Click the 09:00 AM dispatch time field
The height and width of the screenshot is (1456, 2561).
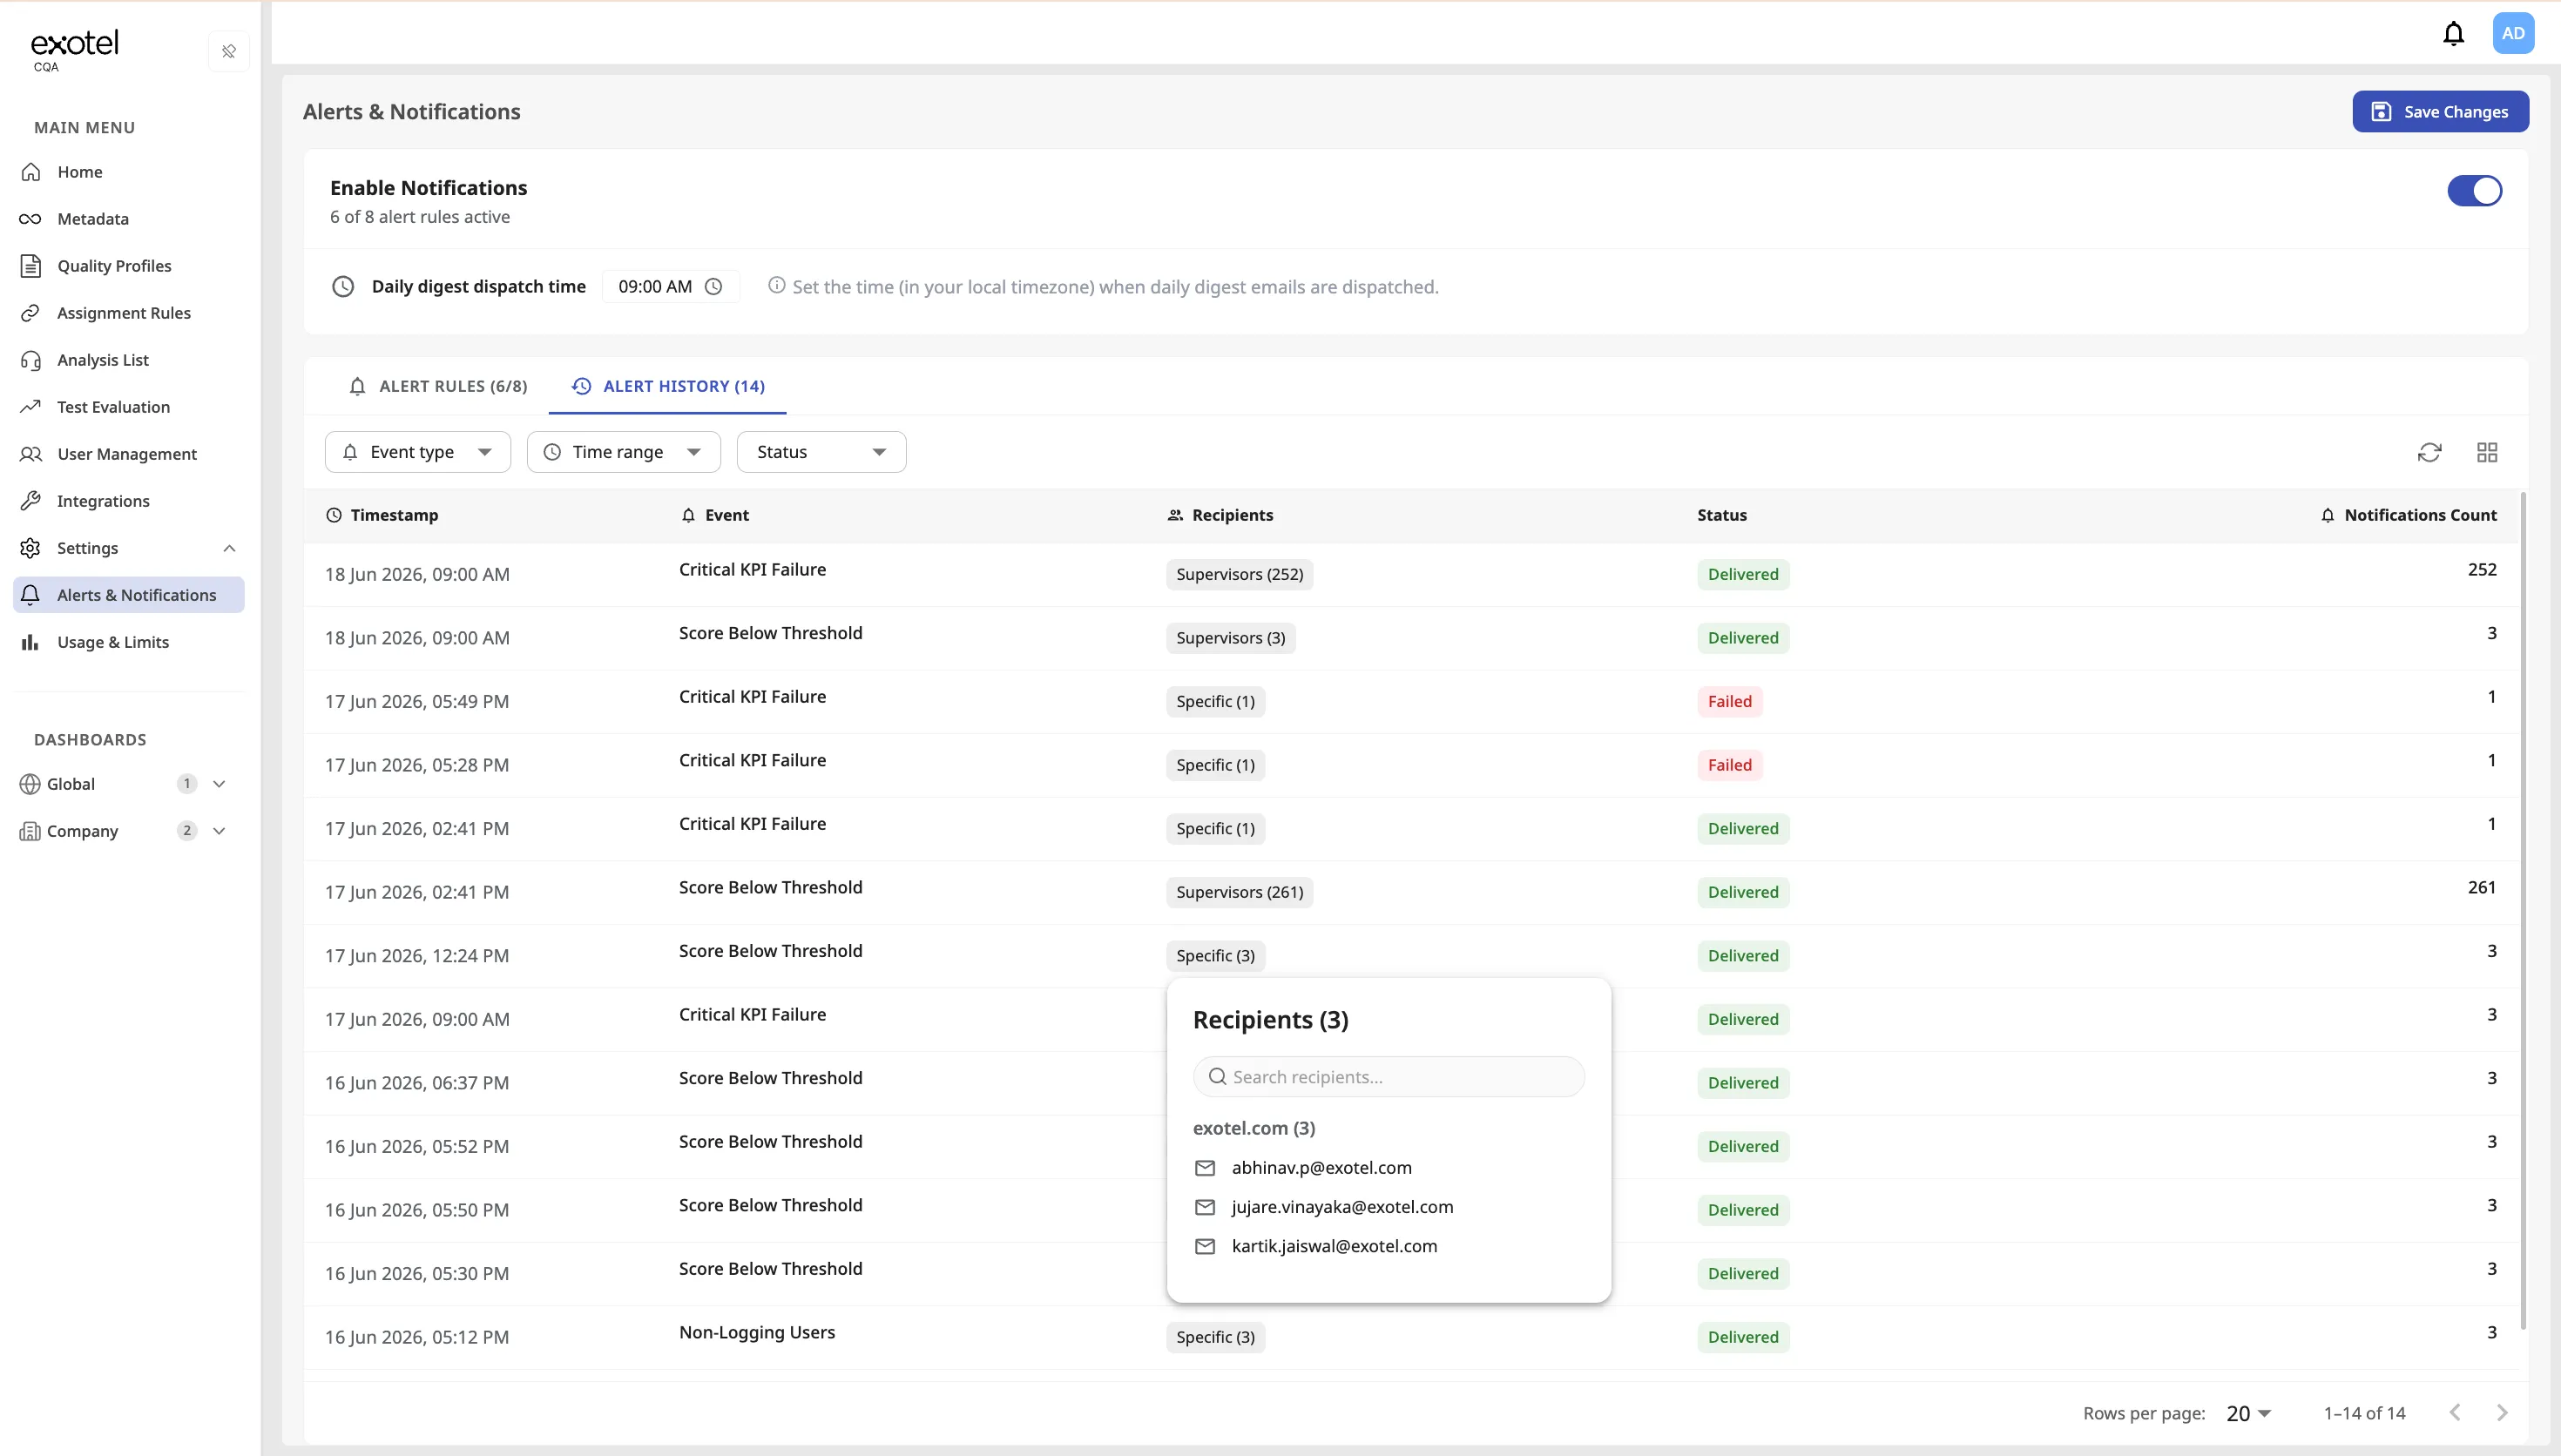click(x=670, y=287)
